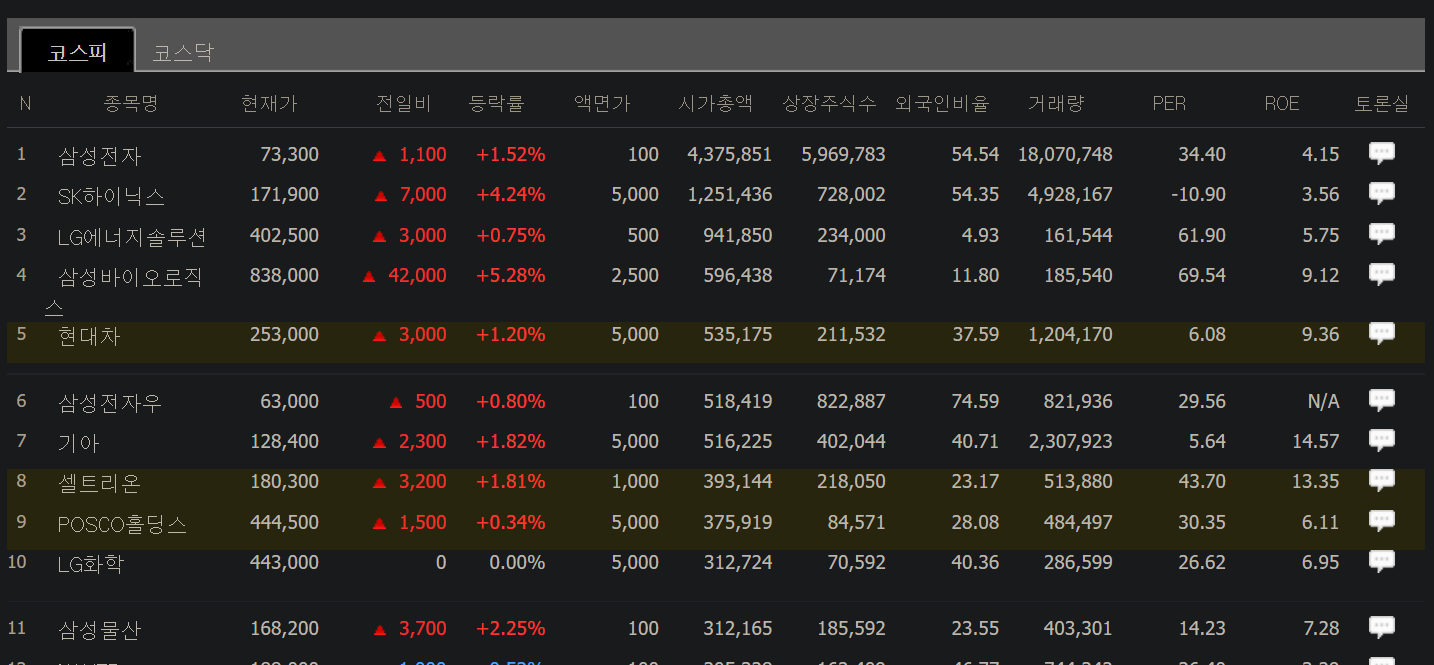The image size is (1434, 665).
Task: Click 삼성물산 PER value 14.23
Action: 1202,628
